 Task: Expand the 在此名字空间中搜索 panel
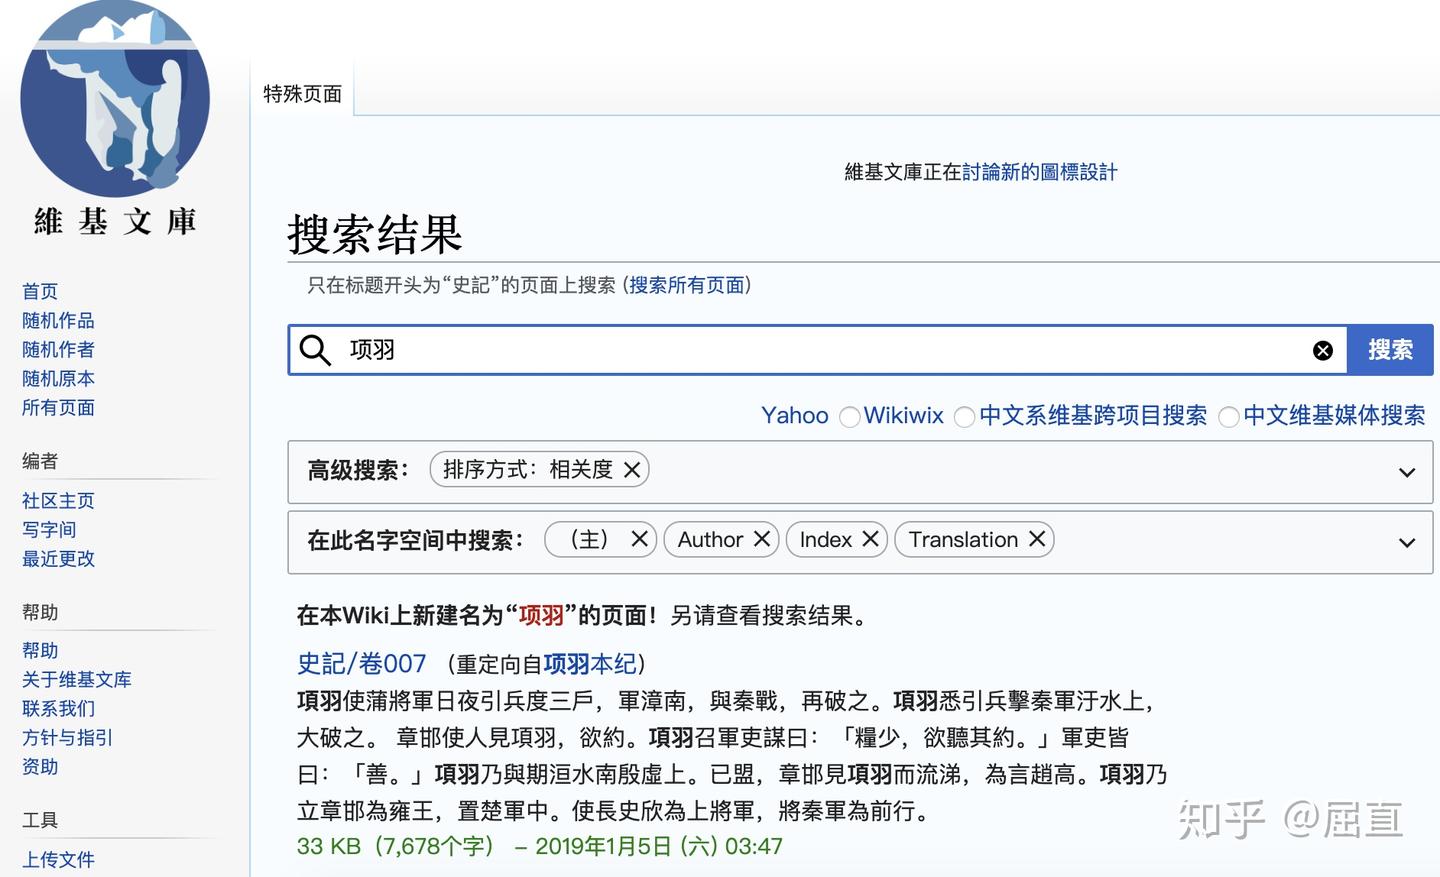tap(1406, 542)
